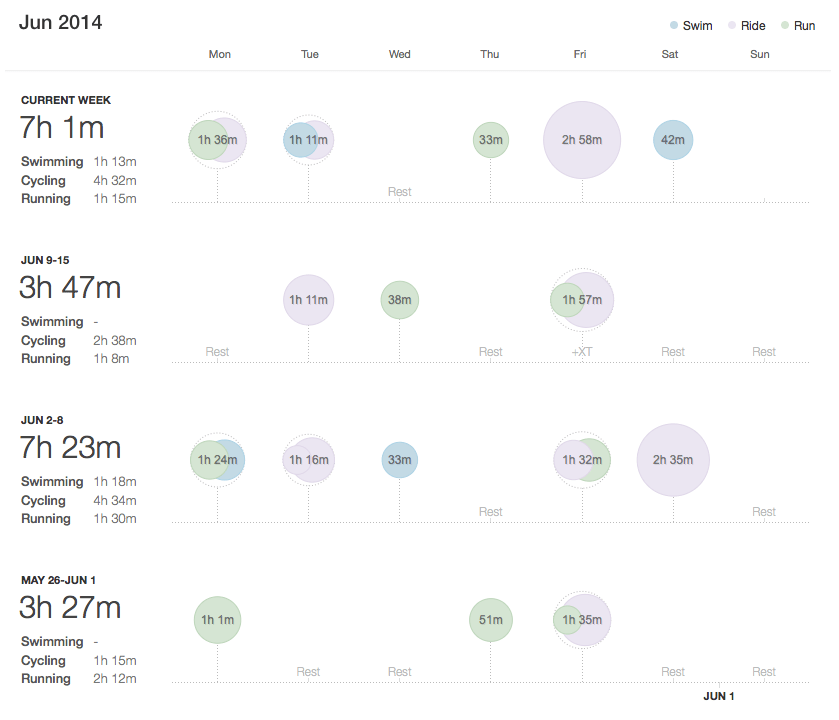Viewport: 839px width, 720px height.
Task: Open the Jun 2014 month selector
Action: point(60,22)
